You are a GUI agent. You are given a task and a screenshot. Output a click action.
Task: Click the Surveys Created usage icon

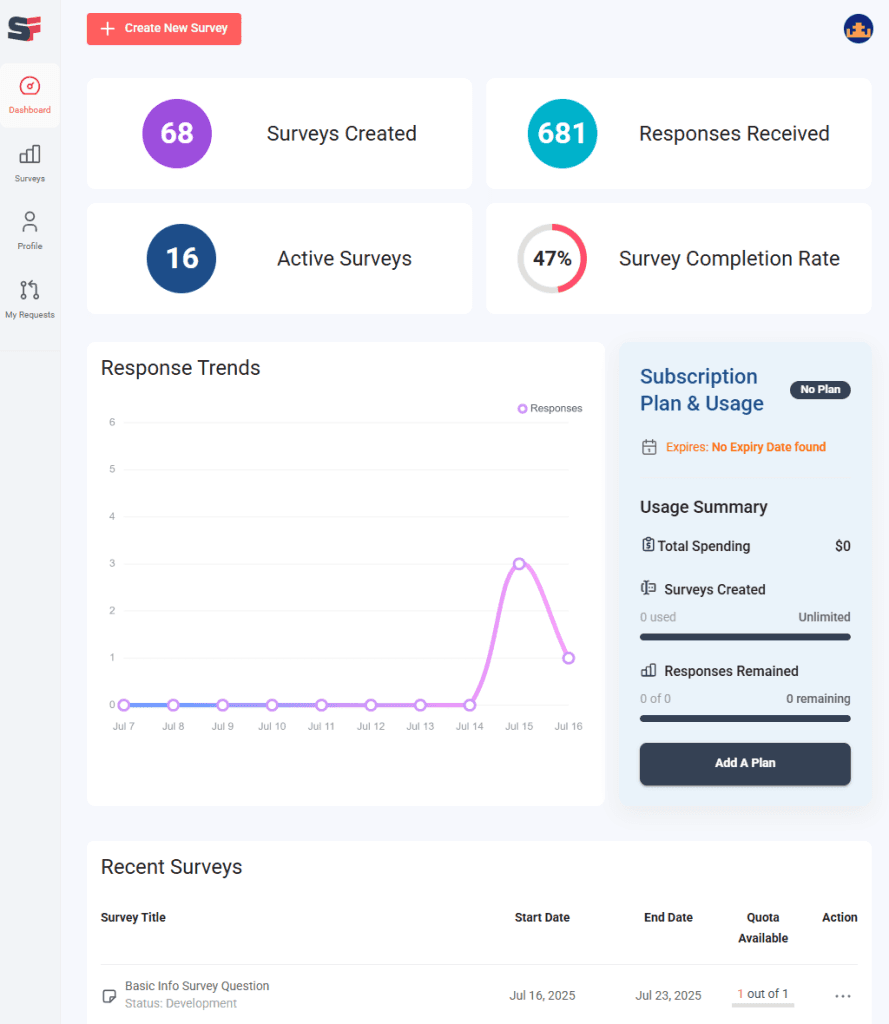pos(648,588)
